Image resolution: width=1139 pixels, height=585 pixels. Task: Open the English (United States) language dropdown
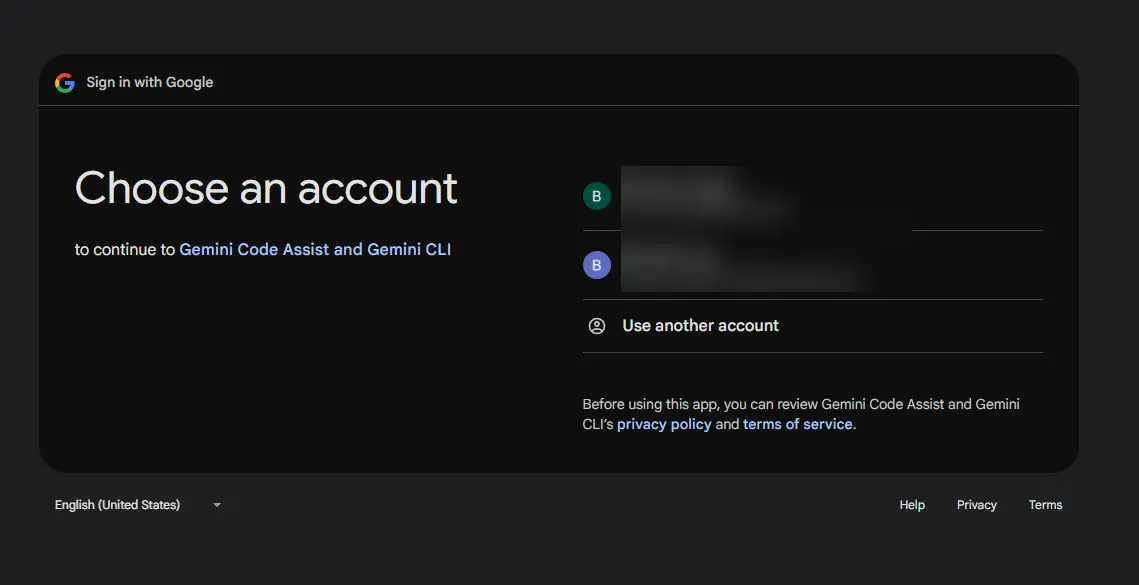click(137, 505)
